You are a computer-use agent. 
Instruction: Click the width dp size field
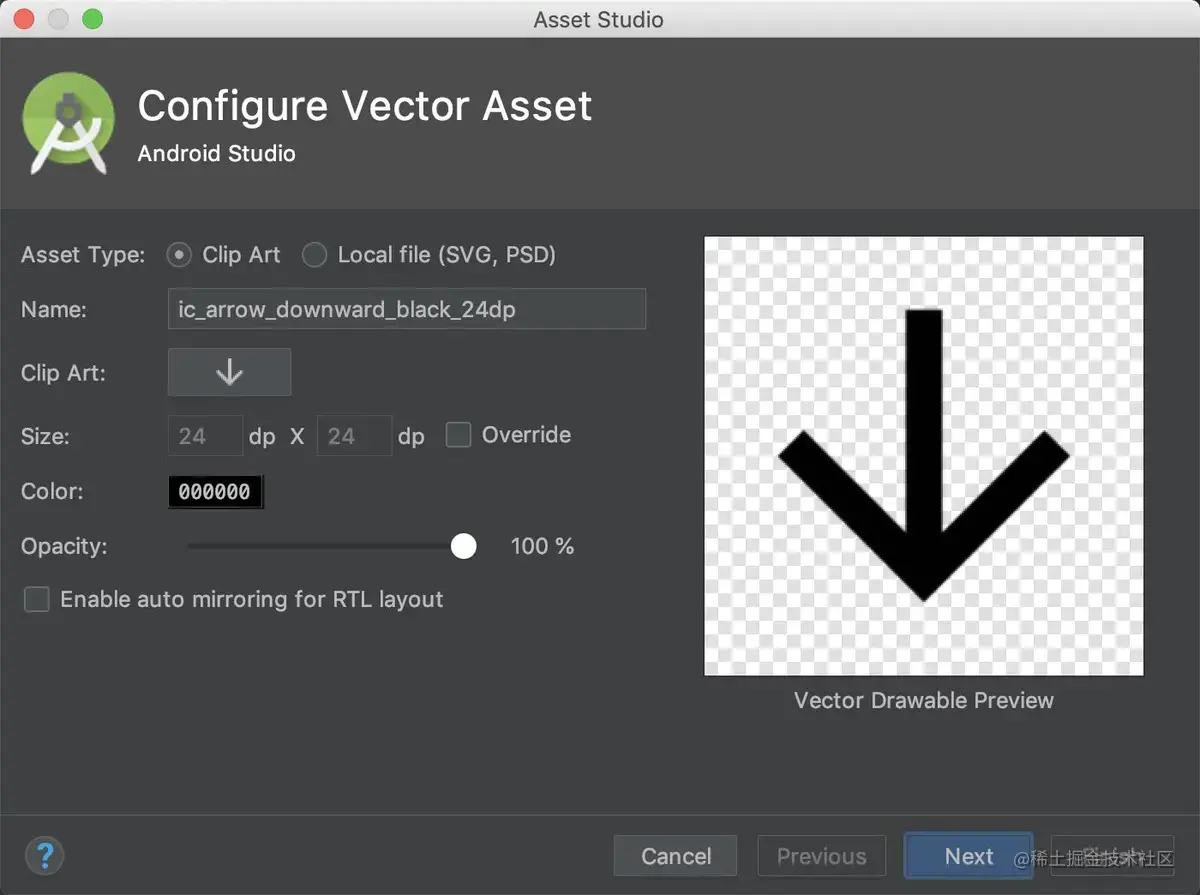pos(205,435)
